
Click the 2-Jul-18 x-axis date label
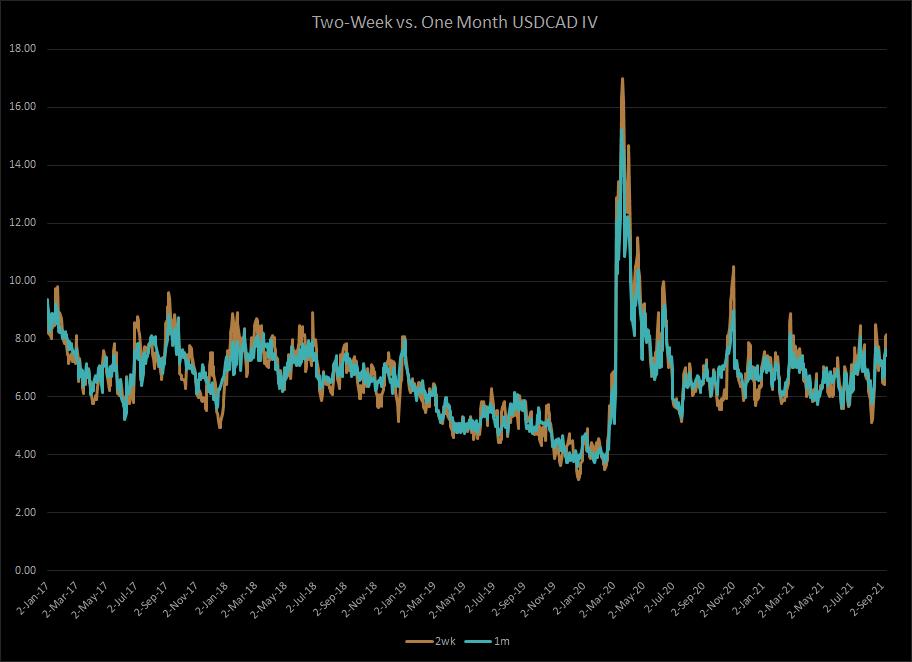point(301,597)
